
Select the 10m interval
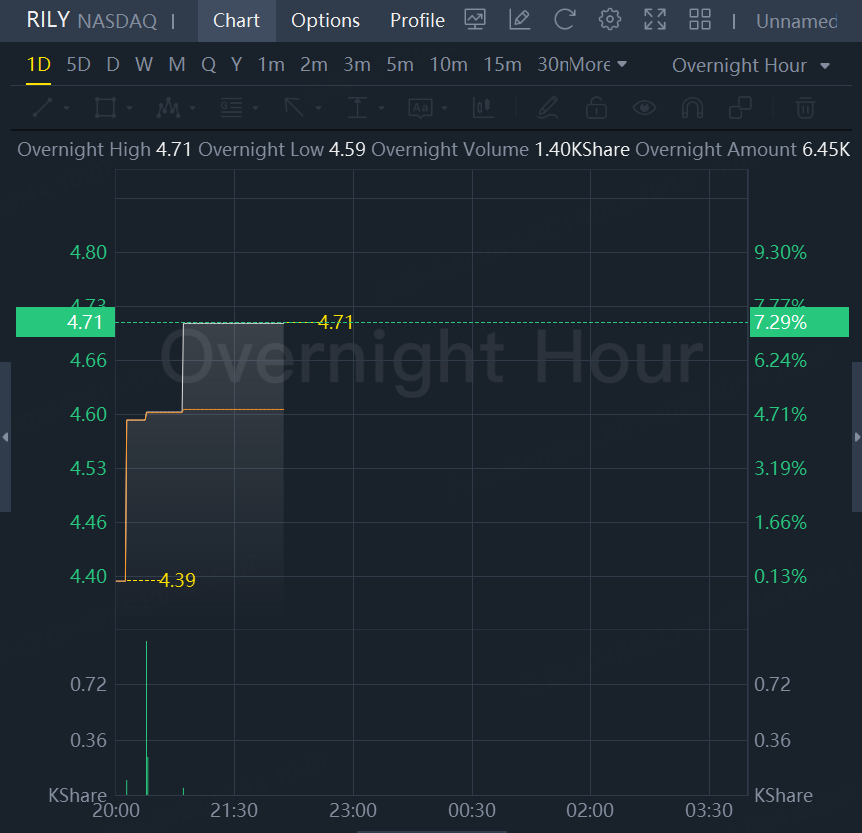click(449, 65)
